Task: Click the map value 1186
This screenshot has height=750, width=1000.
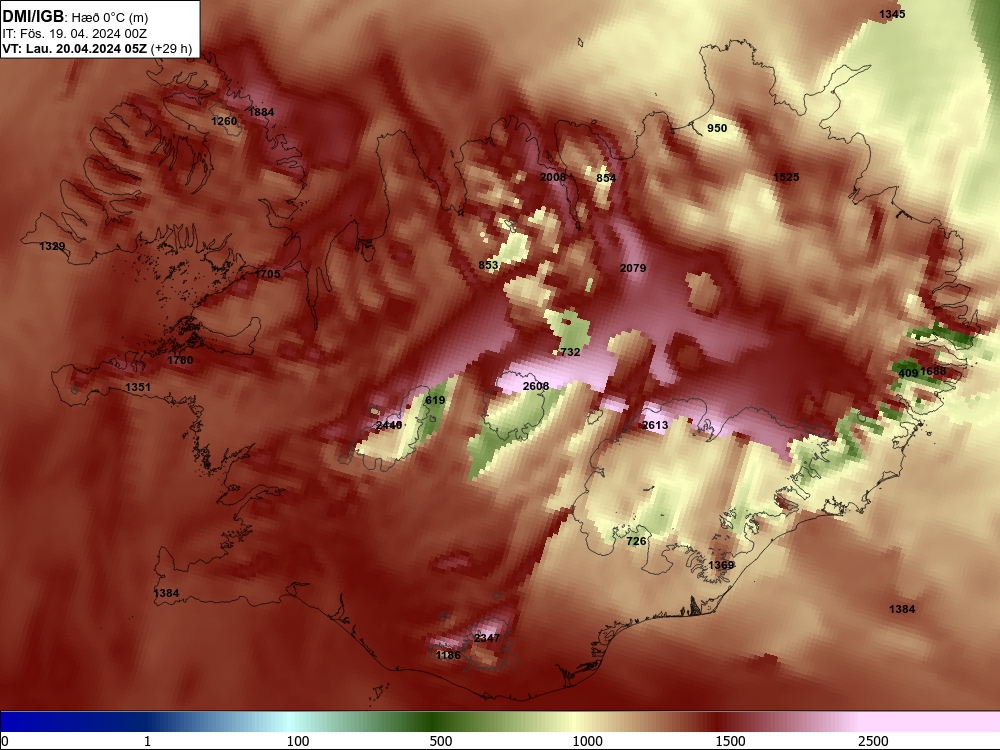Action: (448, 655)
